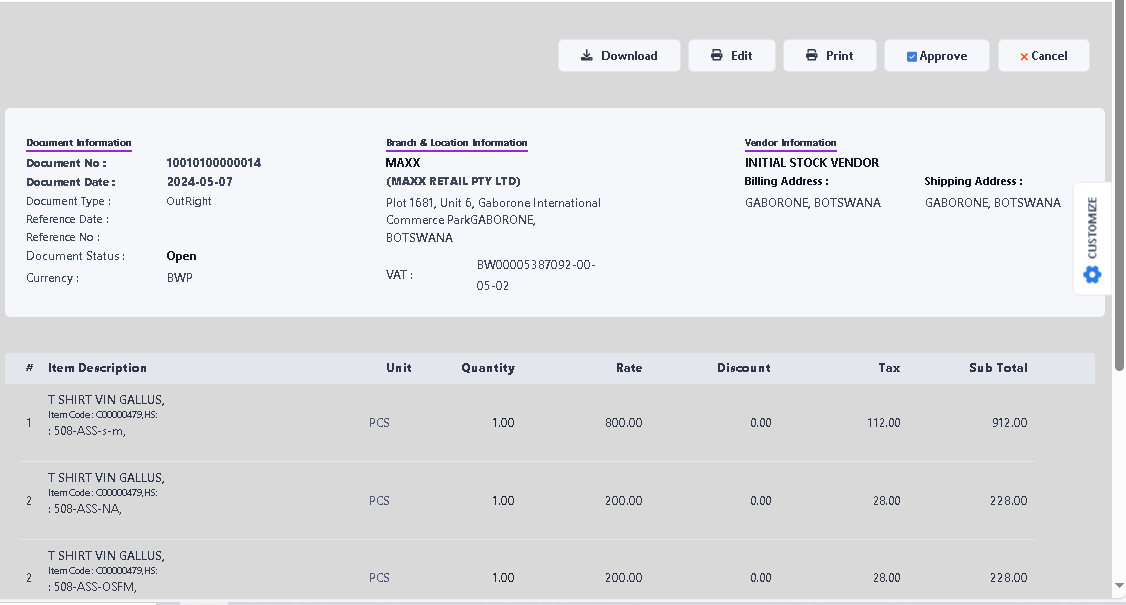Image resolution: width=1126 pixels, height=605 pixels.
Task: Click the Download arrow icon
Action: (x=587, y=56)
